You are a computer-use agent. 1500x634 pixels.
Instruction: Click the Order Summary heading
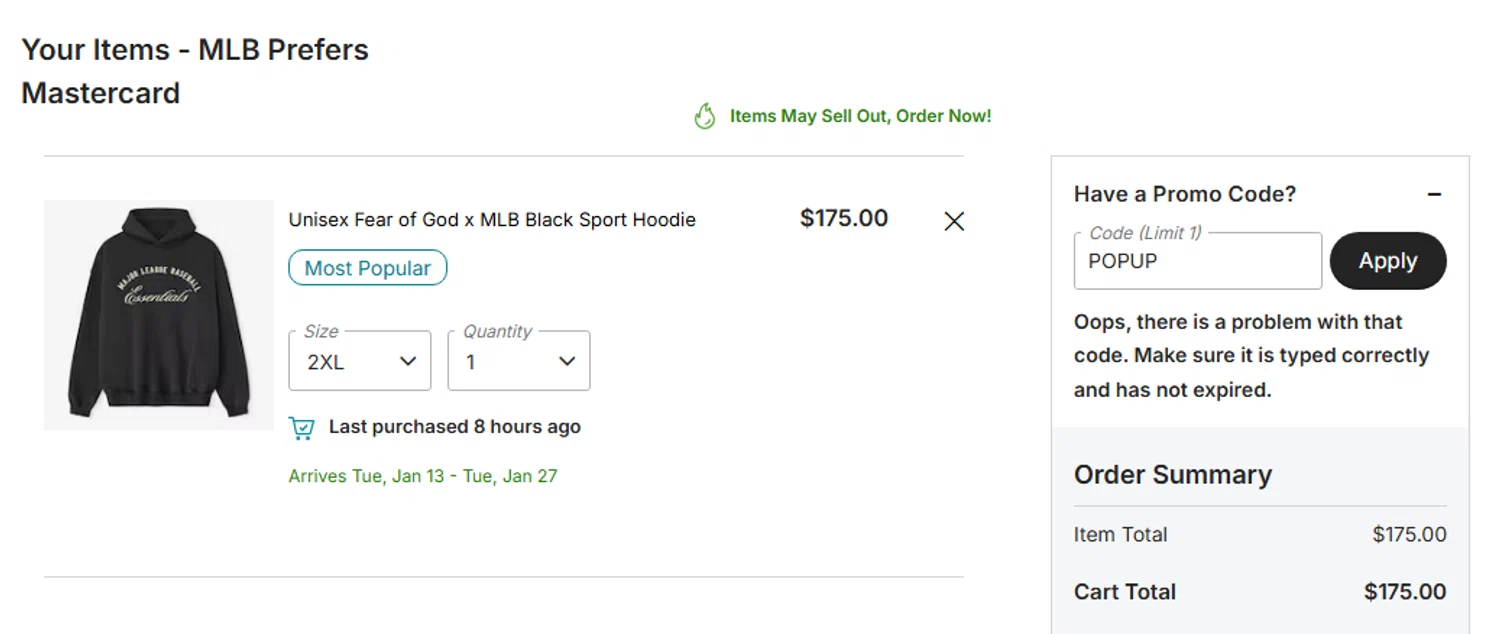tap(1172, 475)
